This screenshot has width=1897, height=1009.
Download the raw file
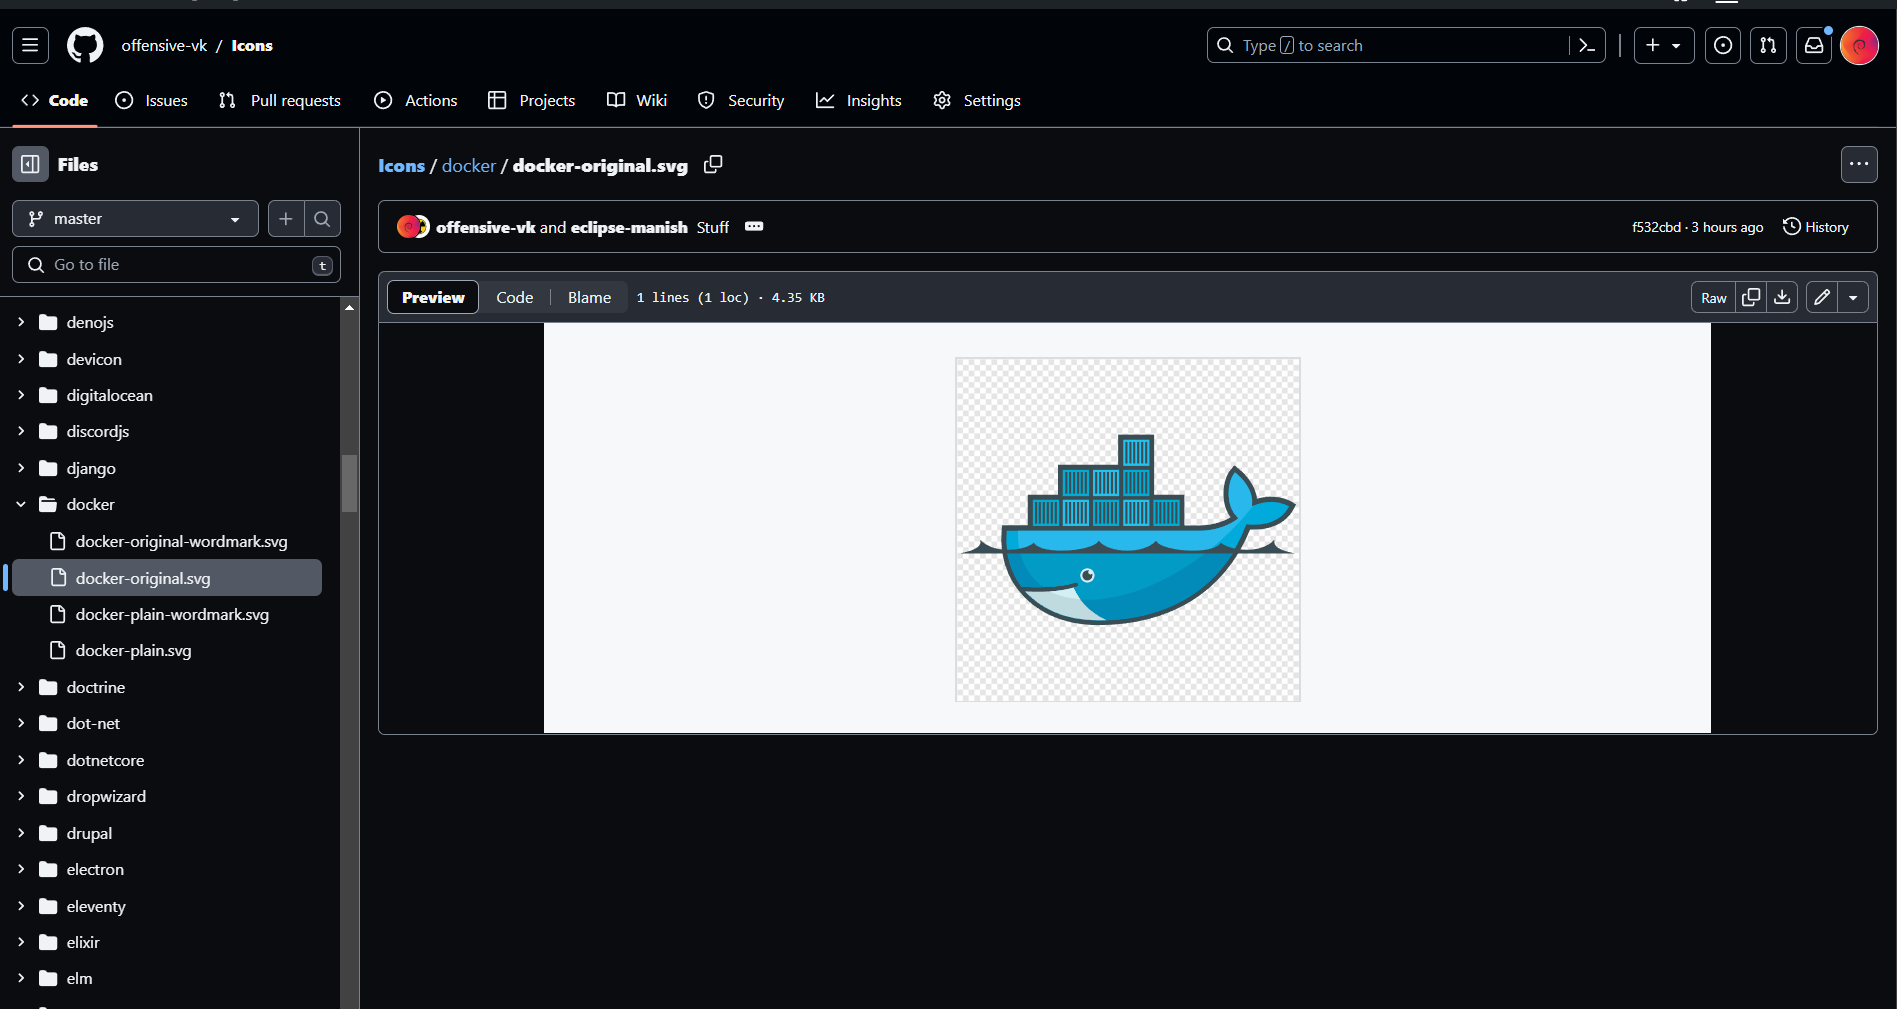click(1782, 298)
